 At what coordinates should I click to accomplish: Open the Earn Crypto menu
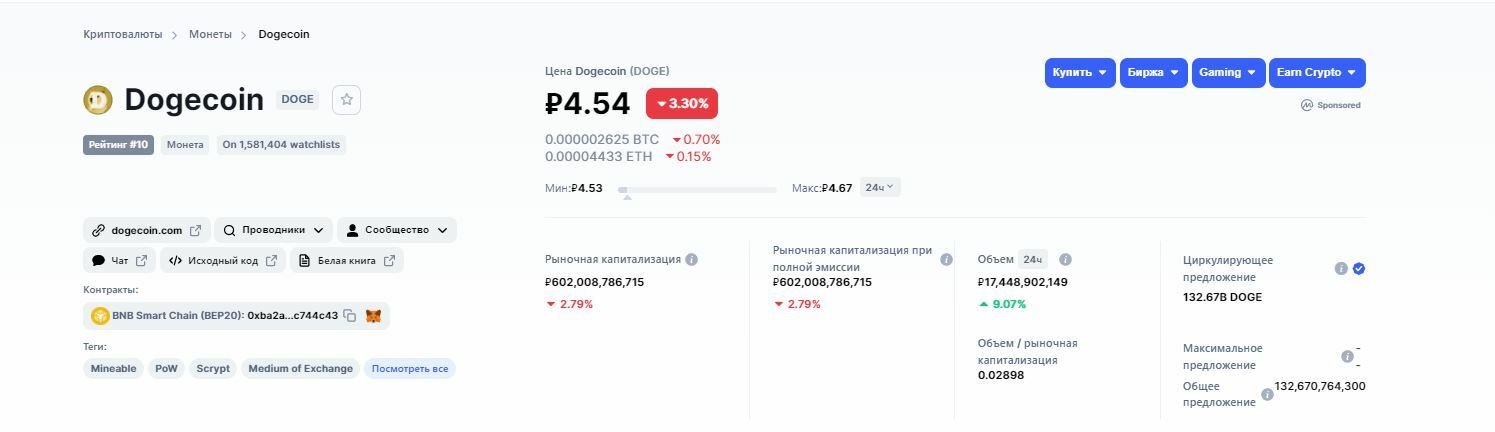coord(1319,73)
